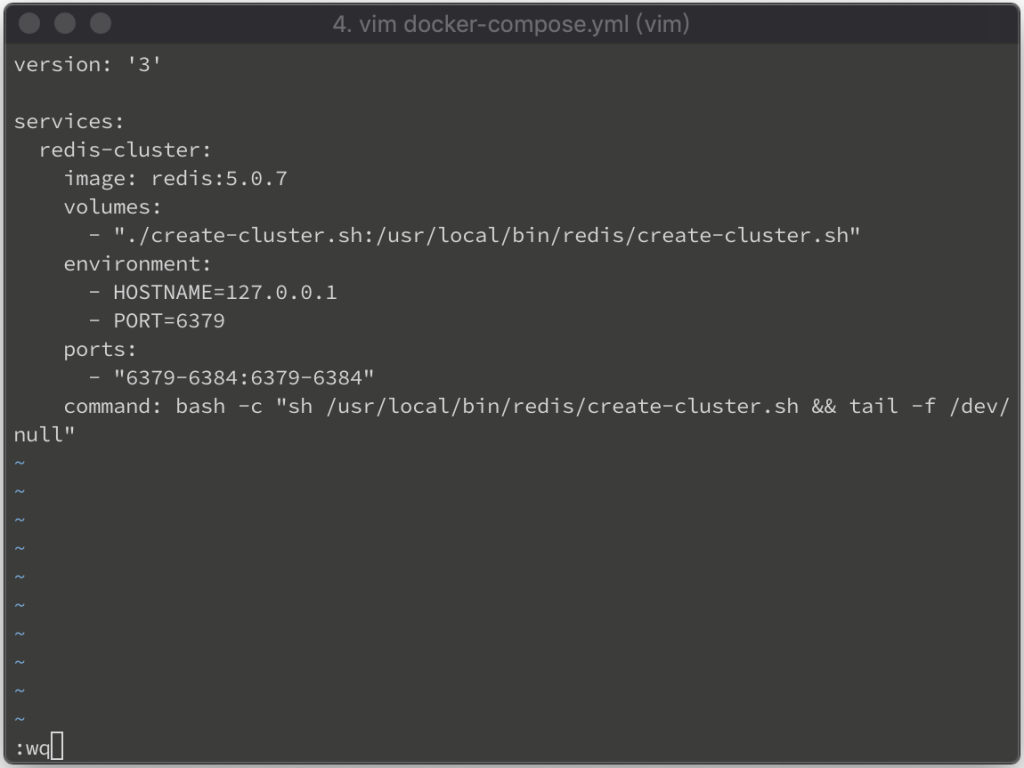
Task: Click the tail -f text in command
Action: (x=893, y=407)
